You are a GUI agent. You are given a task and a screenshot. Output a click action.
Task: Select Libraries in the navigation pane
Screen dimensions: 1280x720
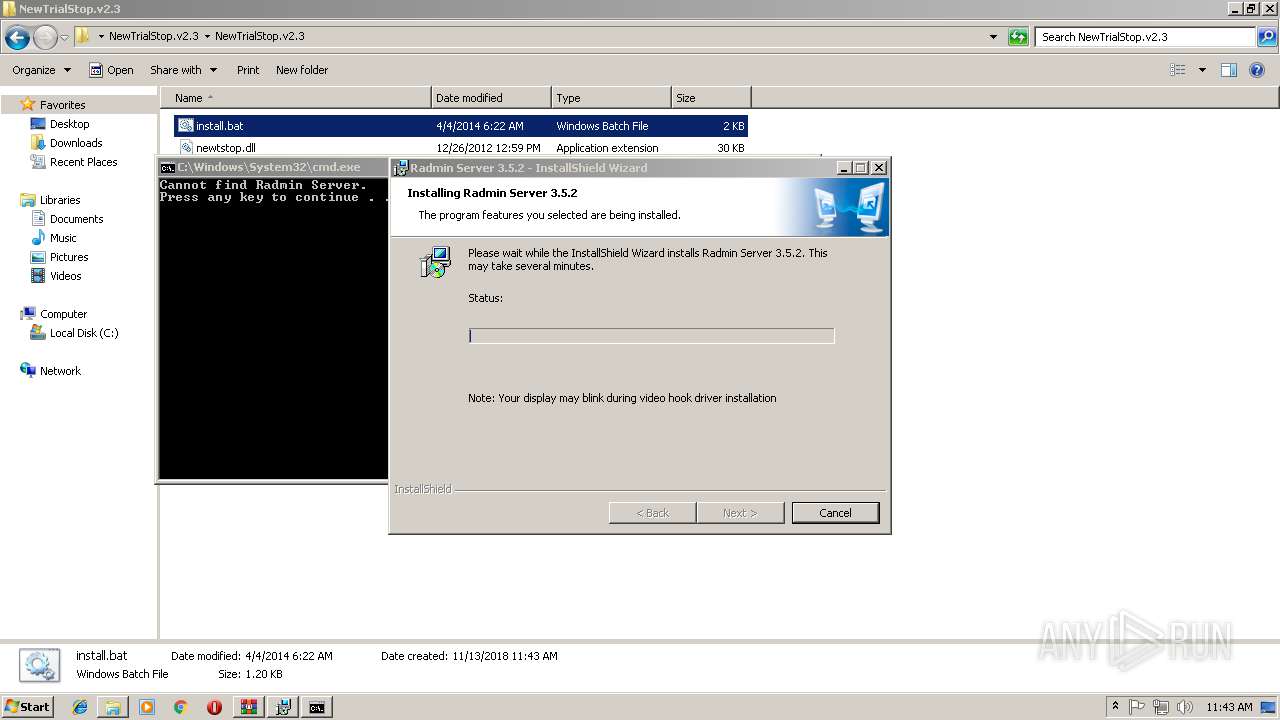tap(60, 200)
